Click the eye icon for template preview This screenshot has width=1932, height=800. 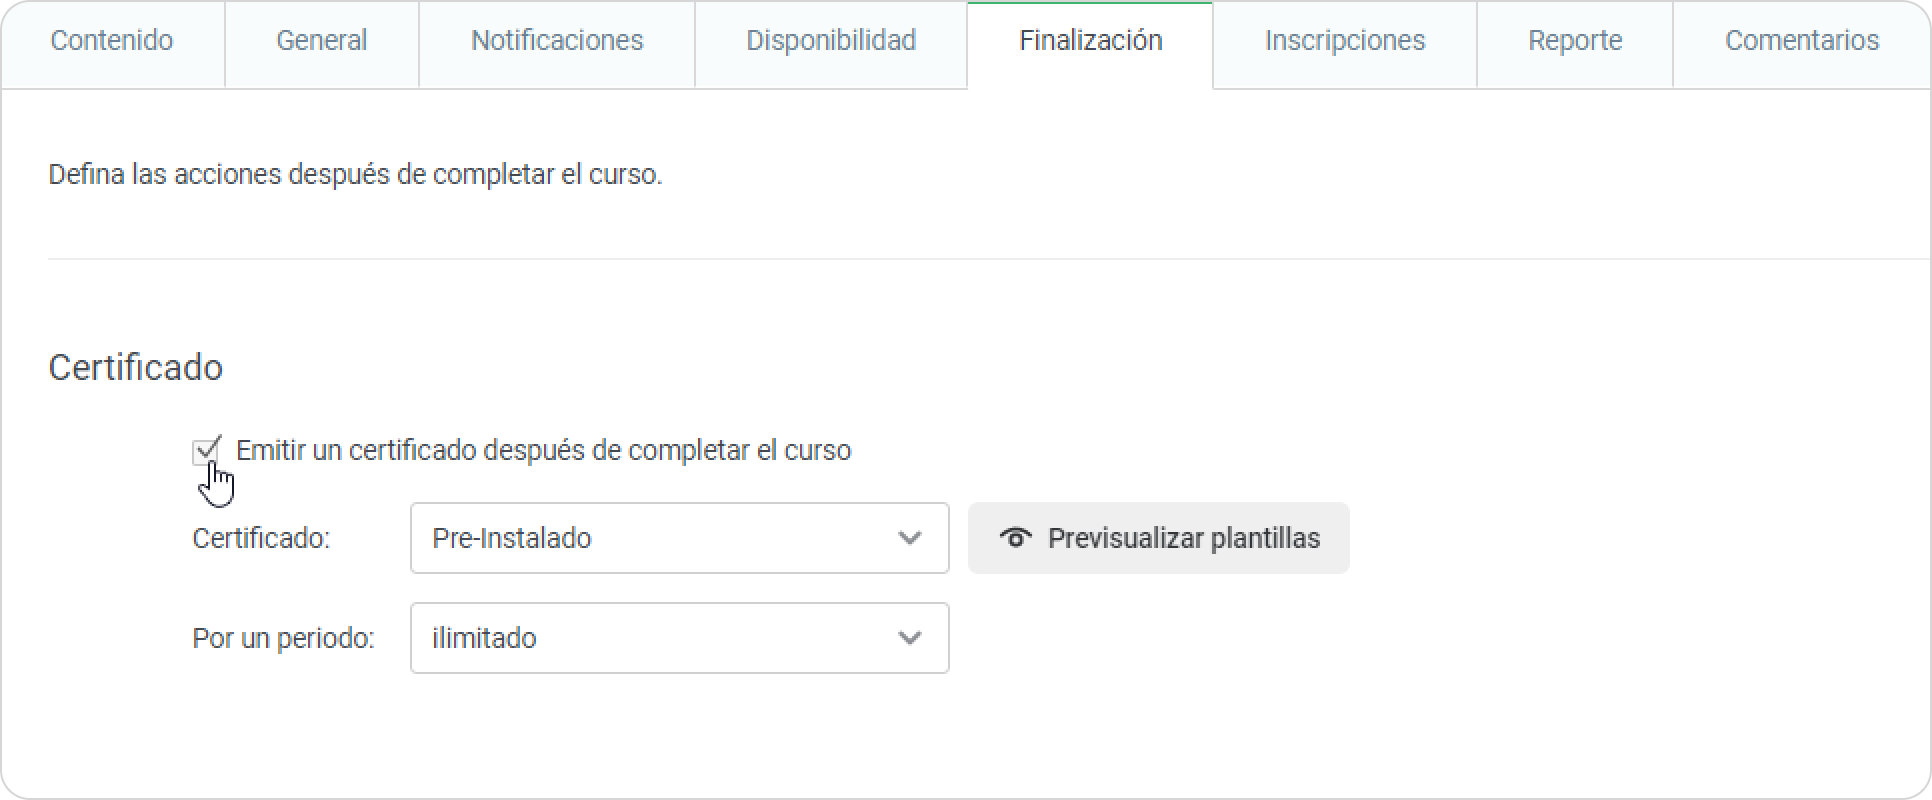click(x=1015, y=538)
